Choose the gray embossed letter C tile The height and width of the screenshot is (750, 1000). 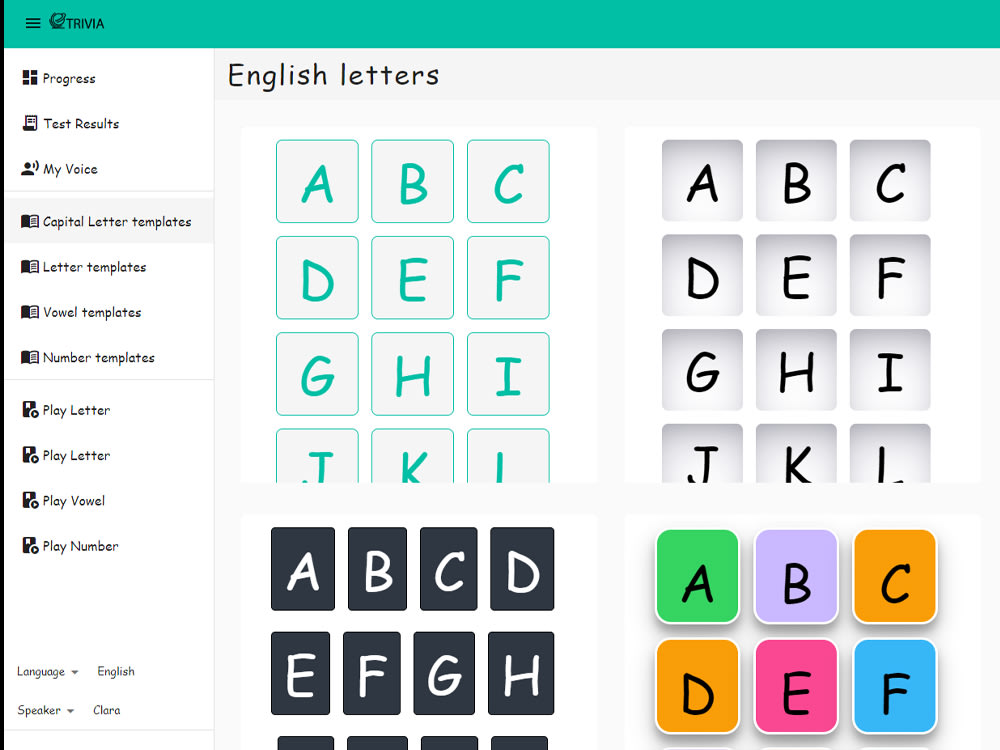point(890,180)
